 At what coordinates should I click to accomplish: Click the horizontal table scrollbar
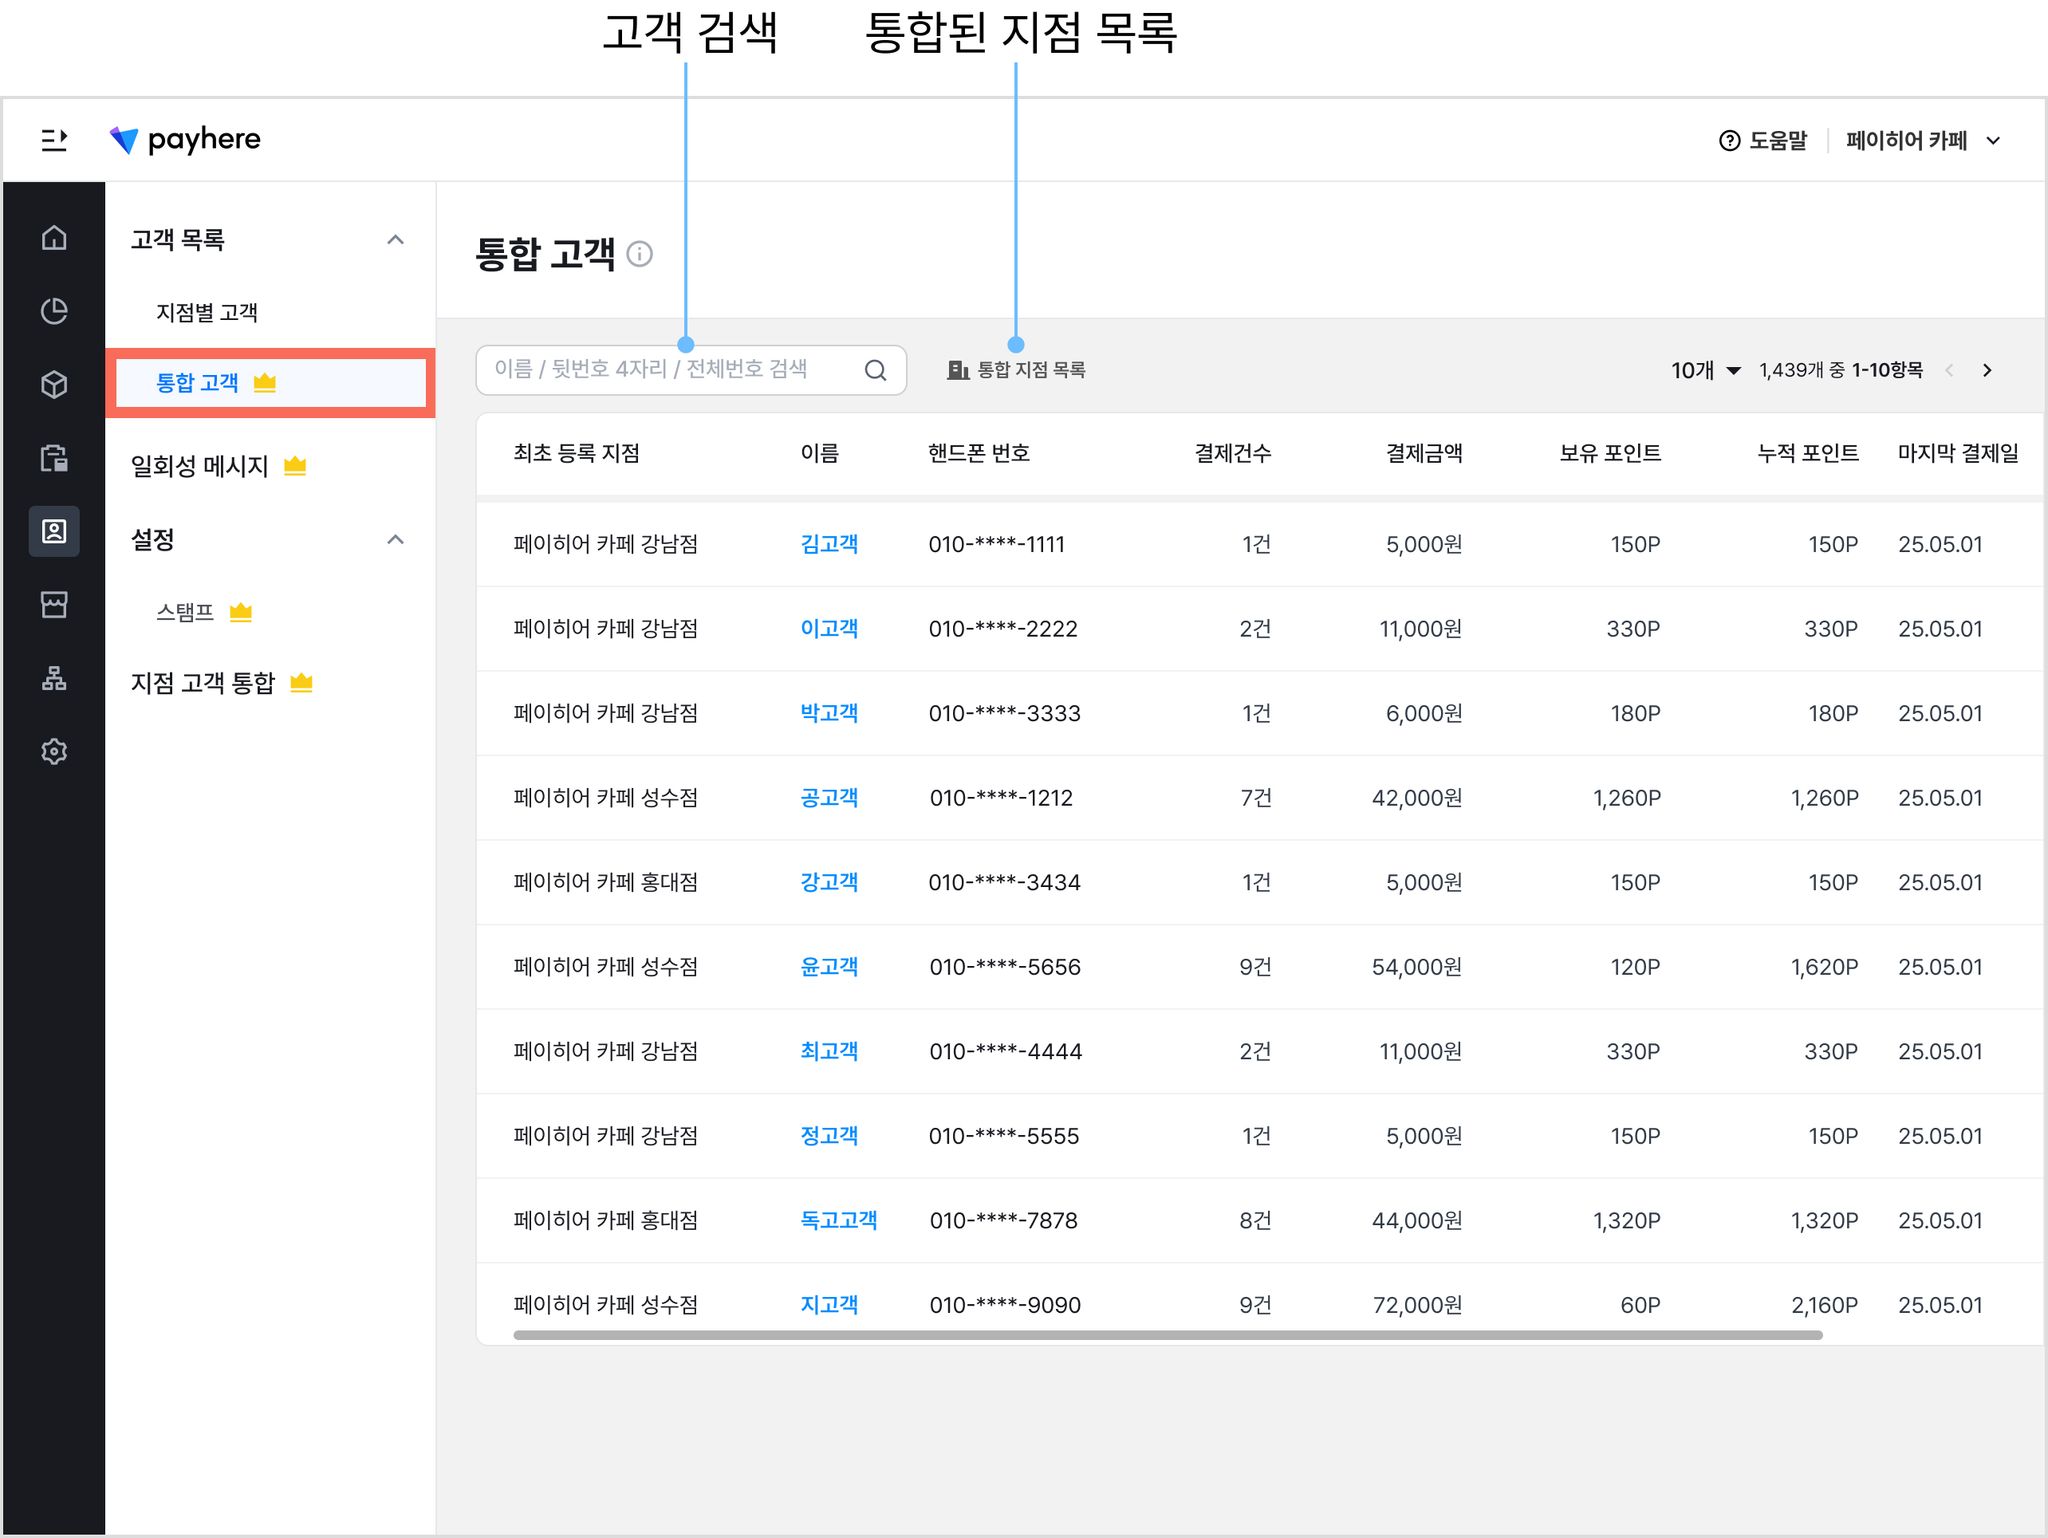(1167, 1335)
